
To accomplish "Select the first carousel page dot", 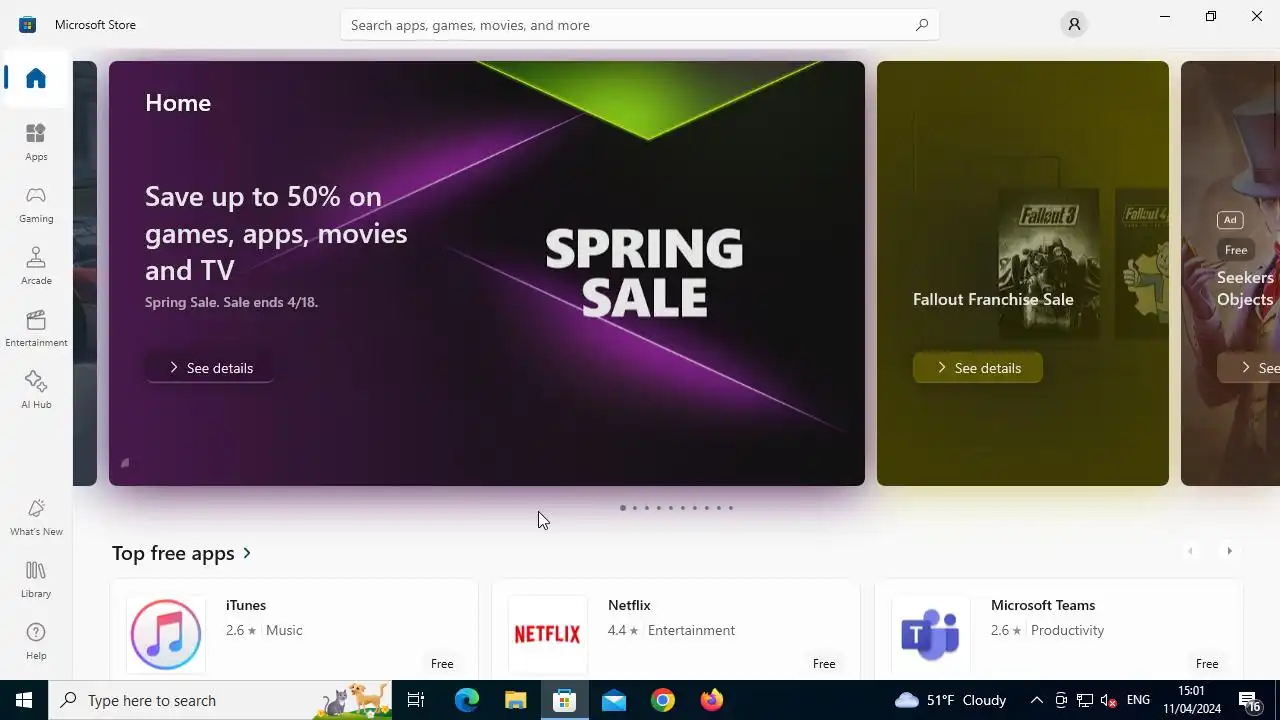I will tap(622, 508).
